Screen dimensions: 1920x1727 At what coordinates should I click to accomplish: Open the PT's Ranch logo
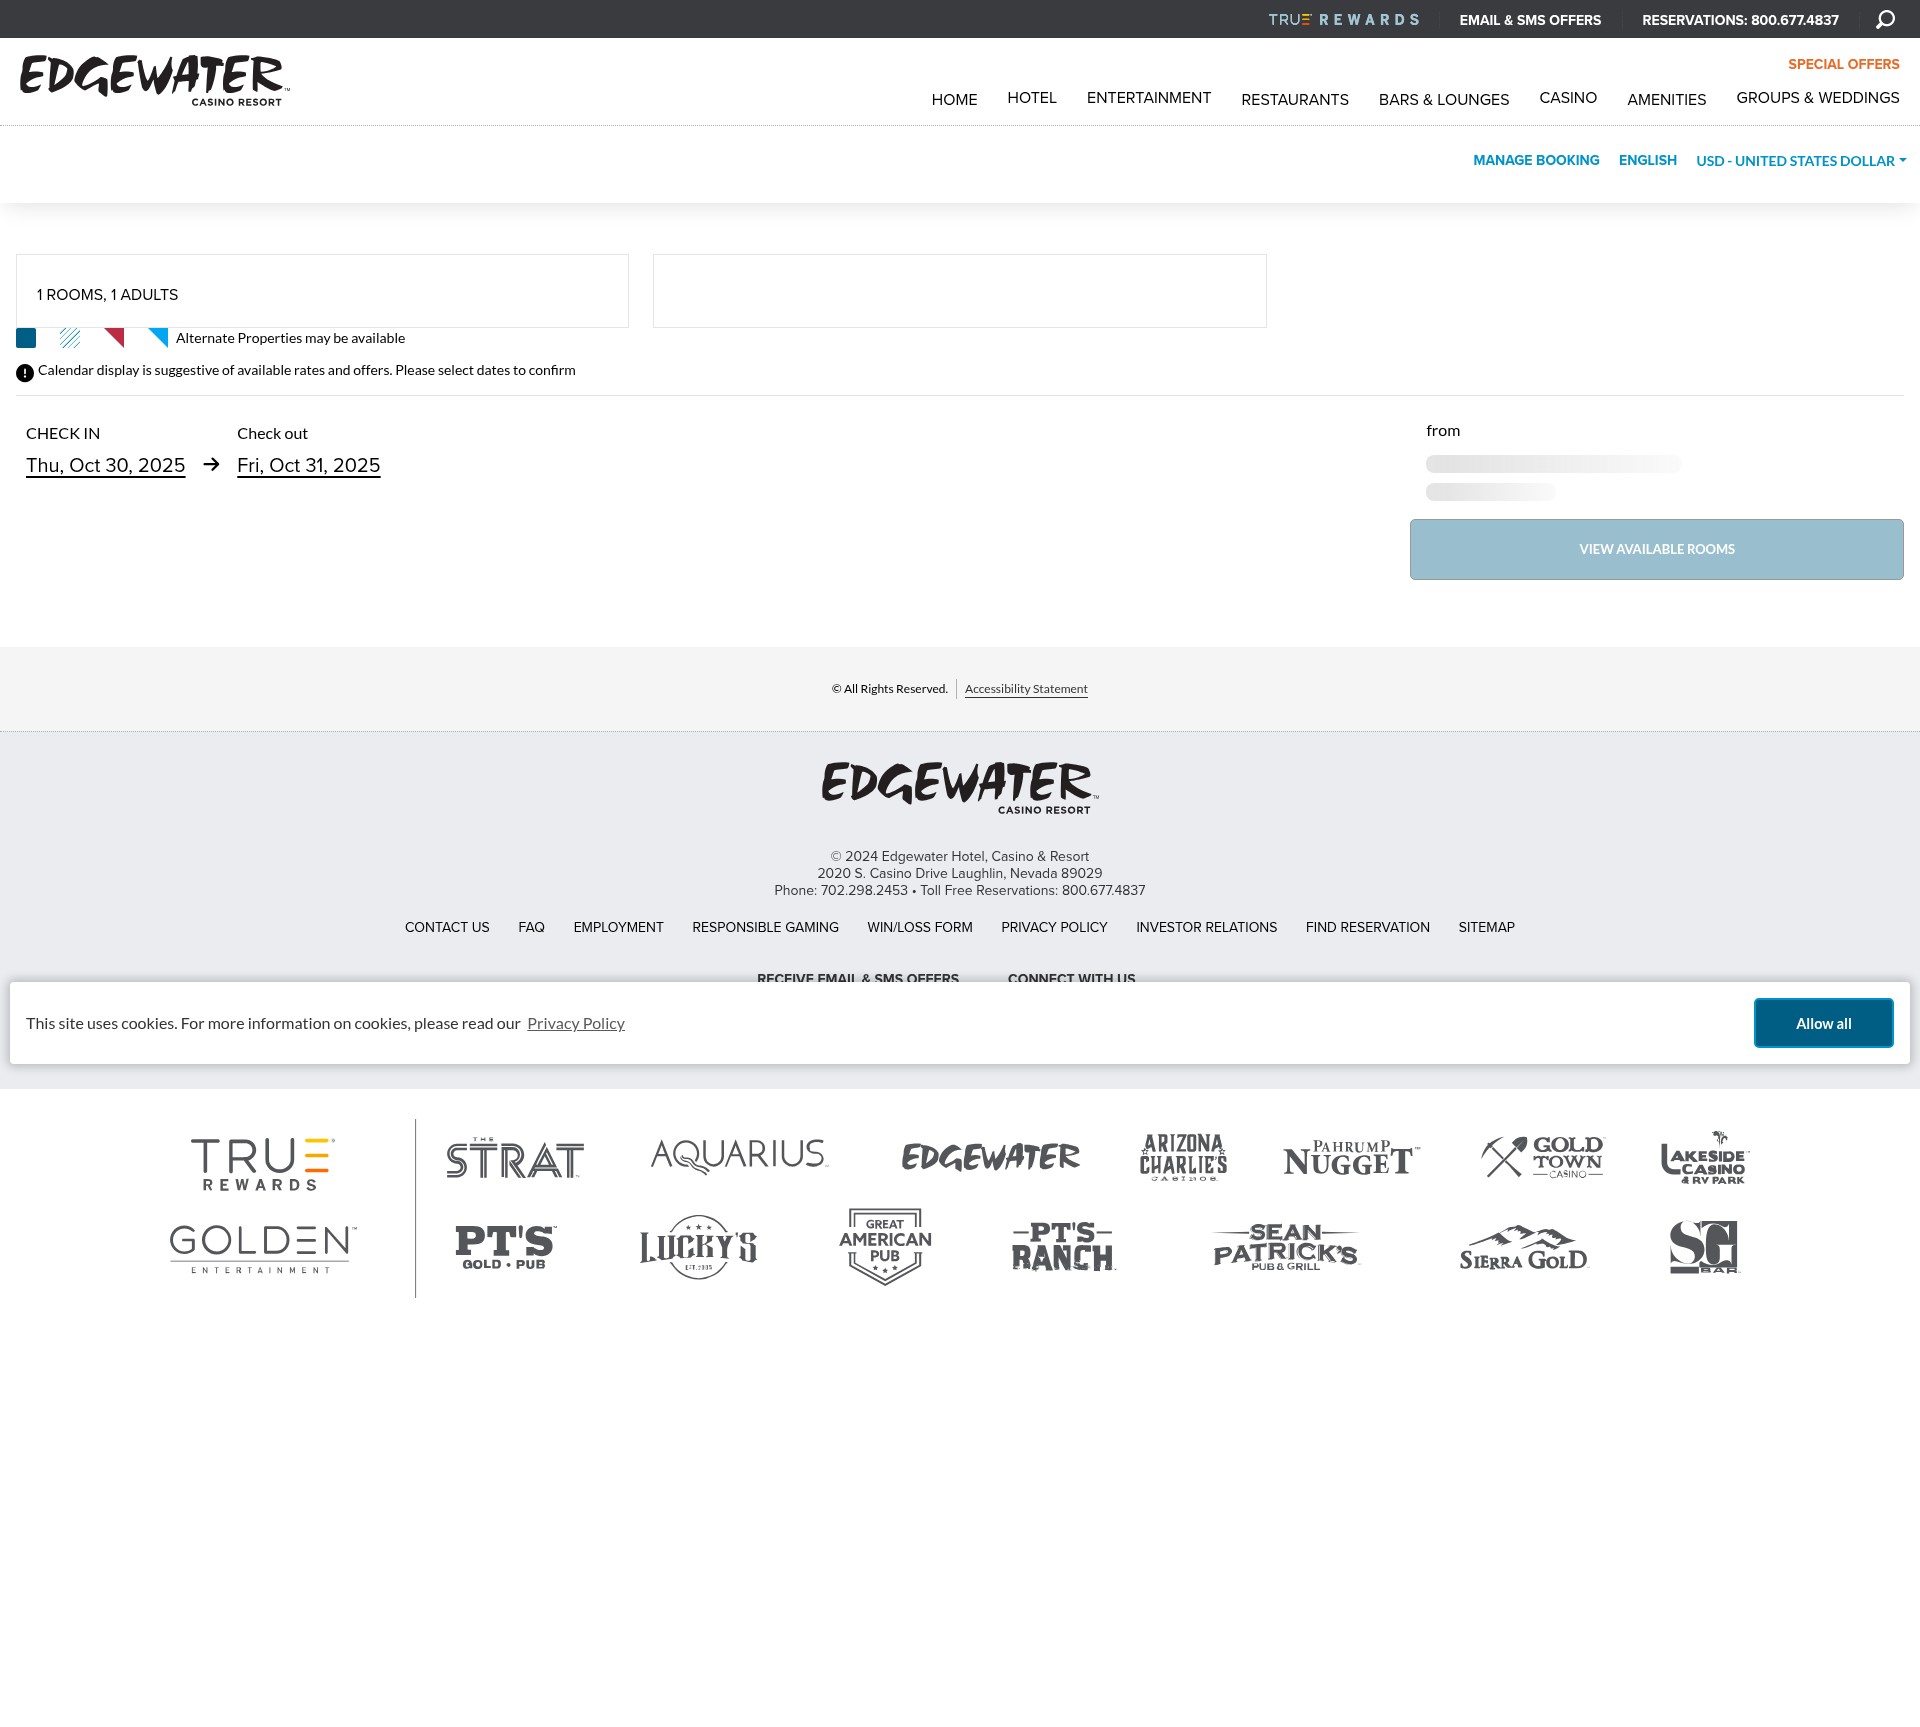pyautogui.click(x=1063, y=1247)
